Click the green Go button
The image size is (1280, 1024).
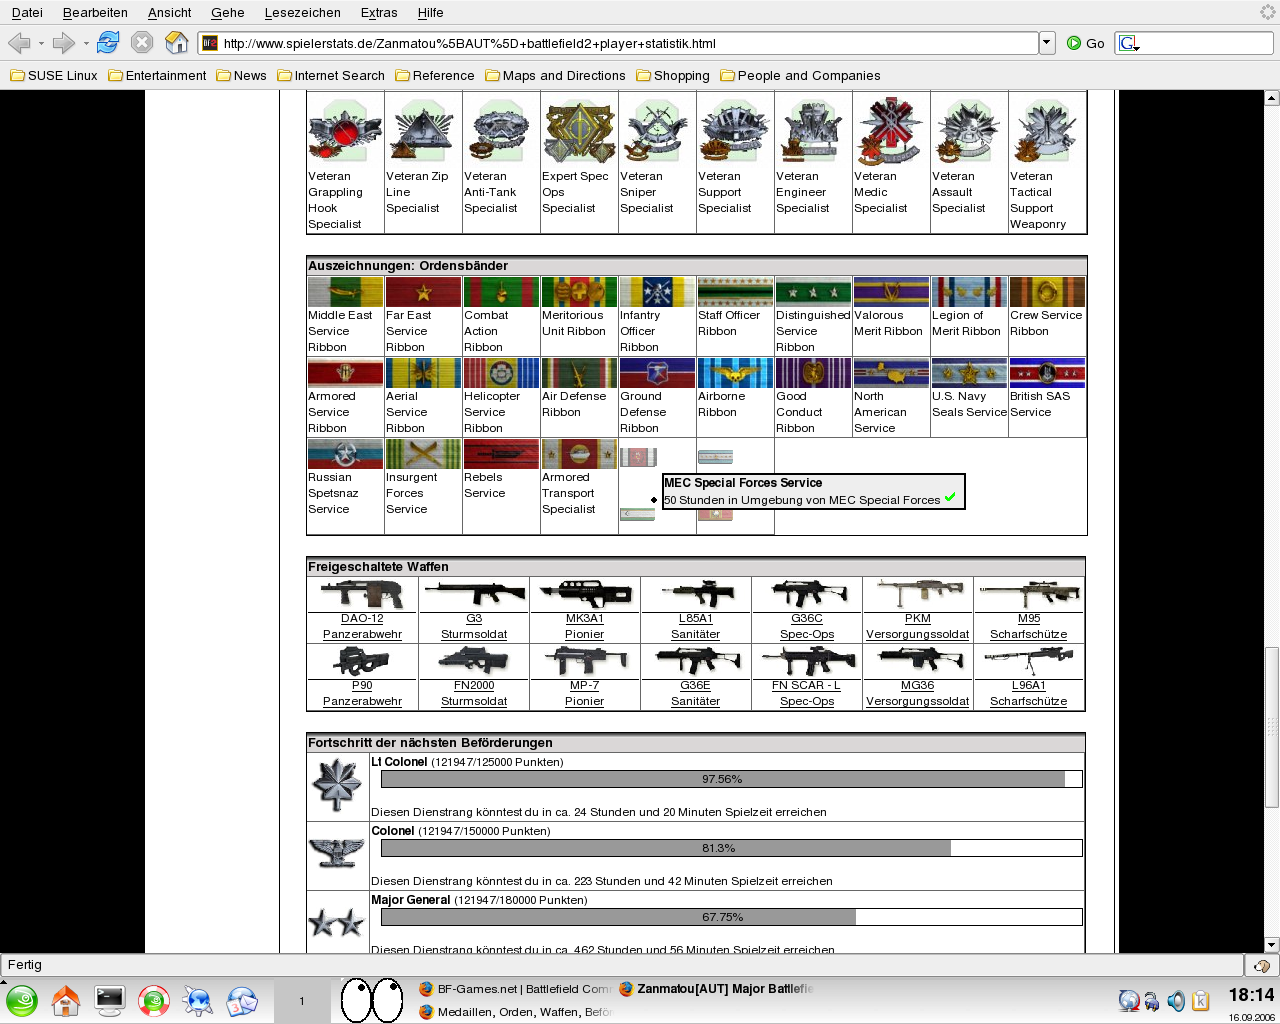tap(1085, 43)
